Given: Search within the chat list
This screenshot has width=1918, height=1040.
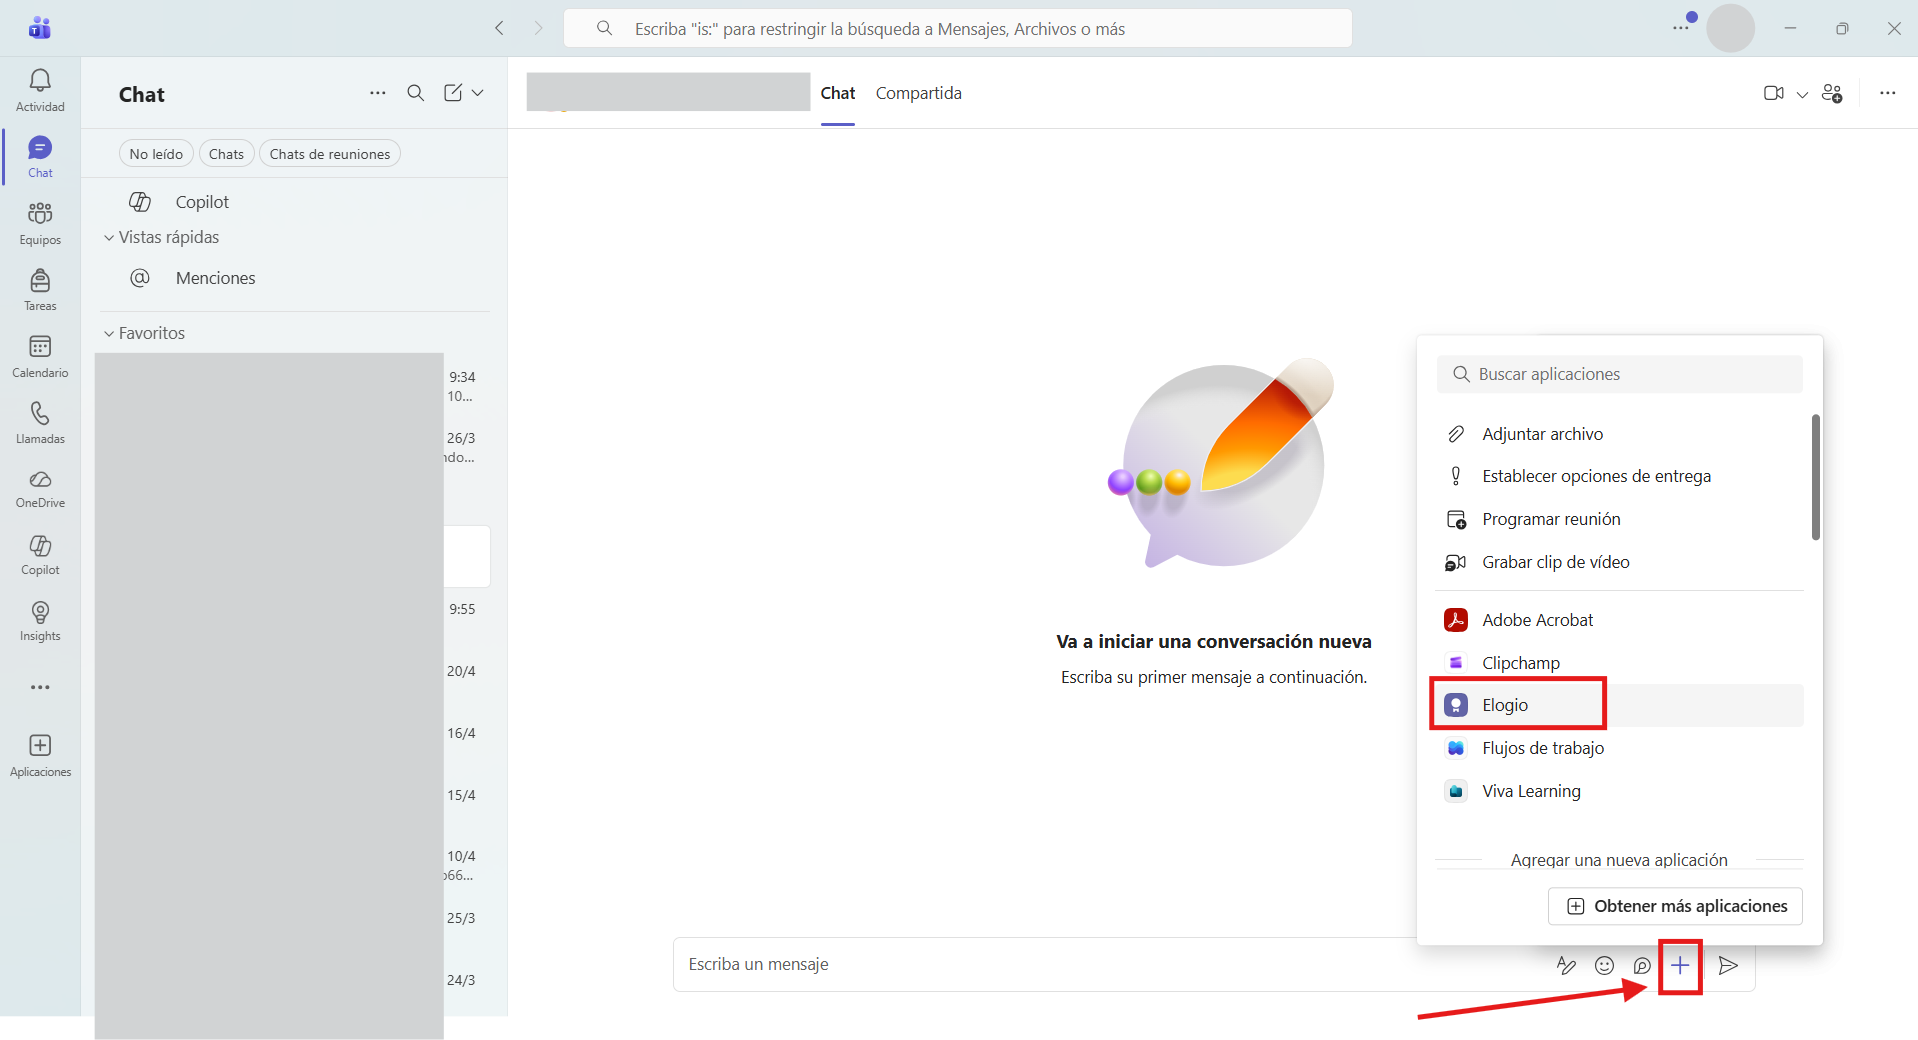Looking at the screenshot, I should tap(416, 93).
